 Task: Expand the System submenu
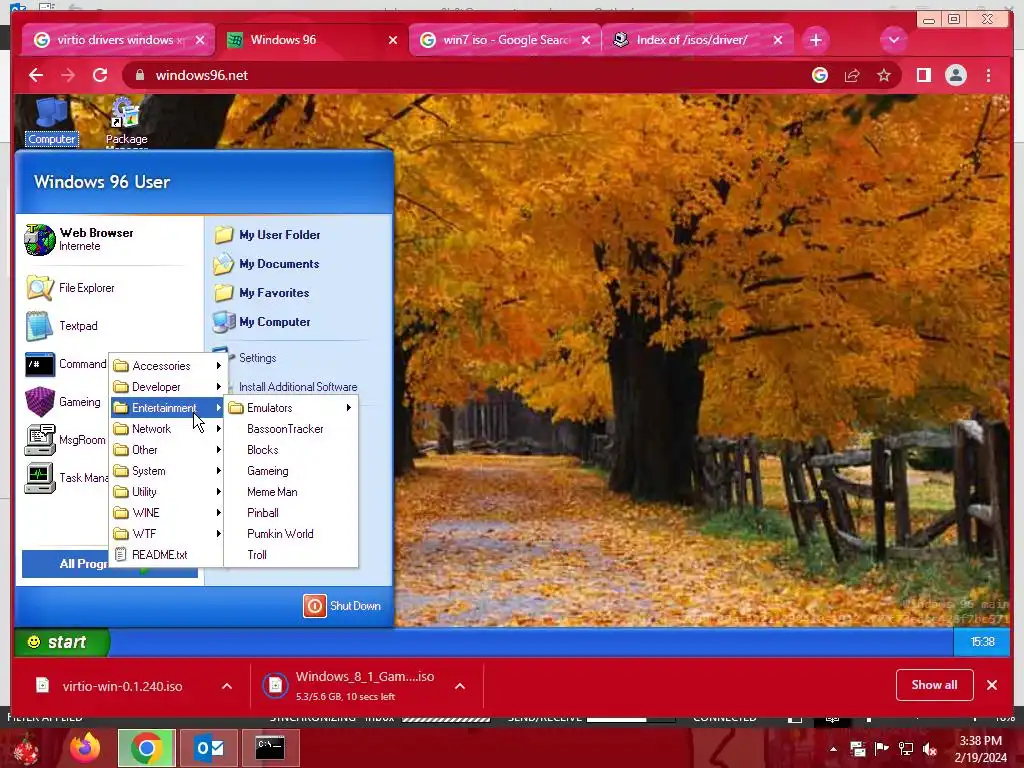click(x=167, y=470)
